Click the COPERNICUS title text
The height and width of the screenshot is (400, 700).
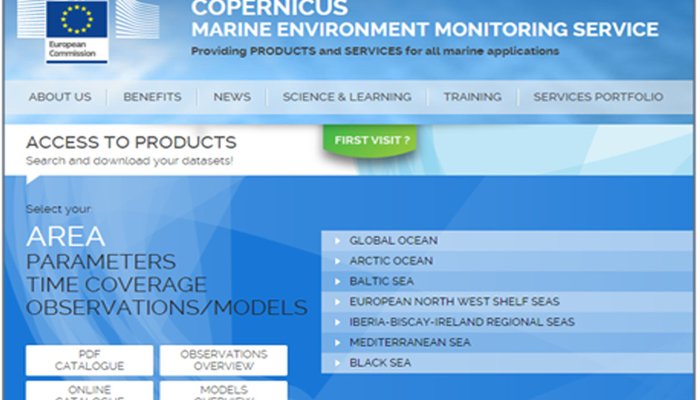coord(270,8)
